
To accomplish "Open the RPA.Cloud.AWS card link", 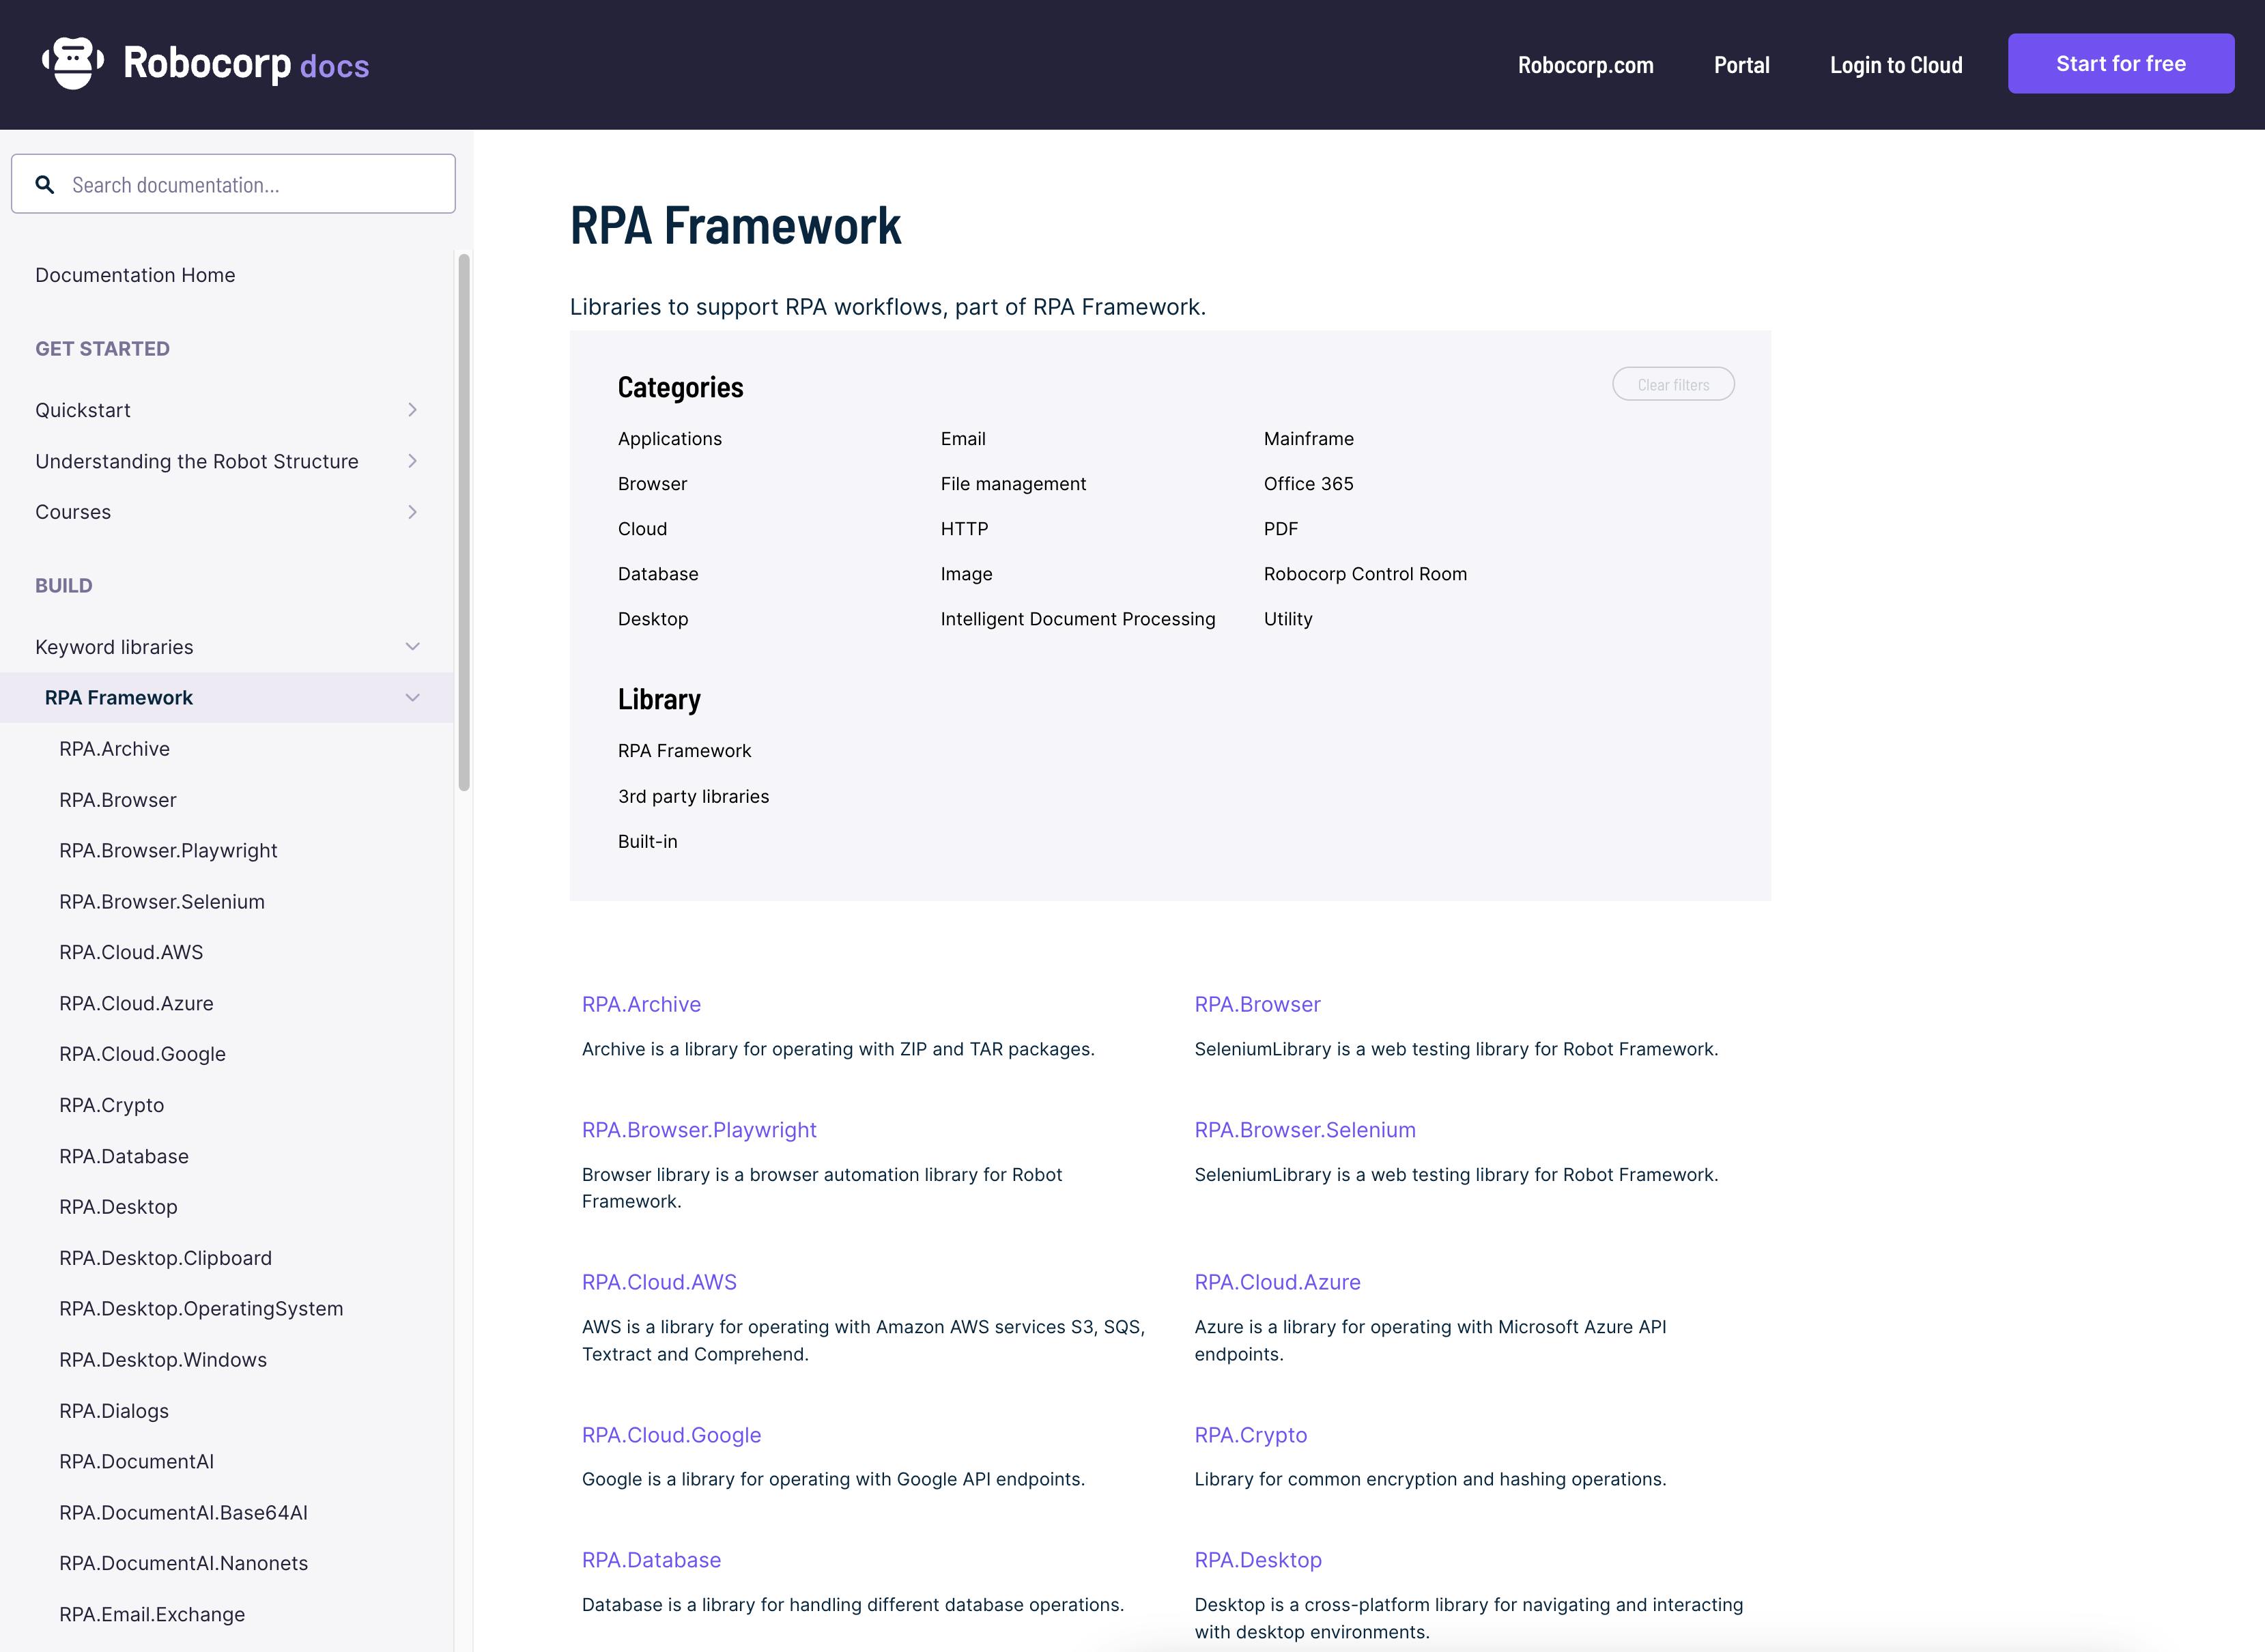I will [x=659, y=1282].
